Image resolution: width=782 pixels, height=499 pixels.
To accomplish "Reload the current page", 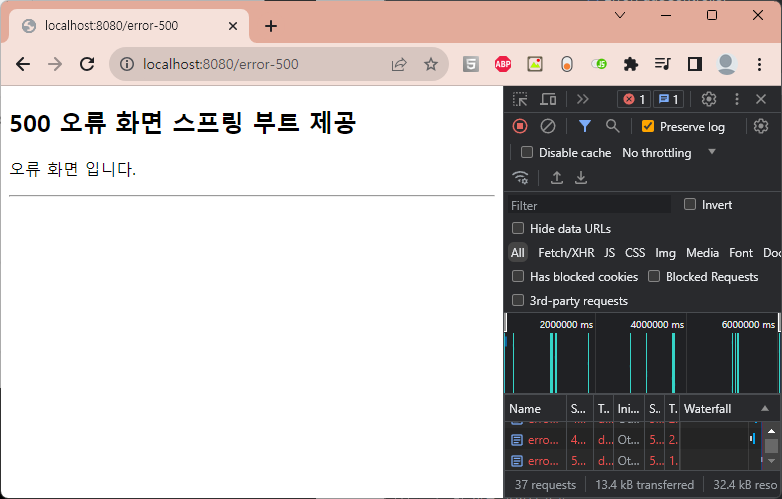I will point(87,64).
